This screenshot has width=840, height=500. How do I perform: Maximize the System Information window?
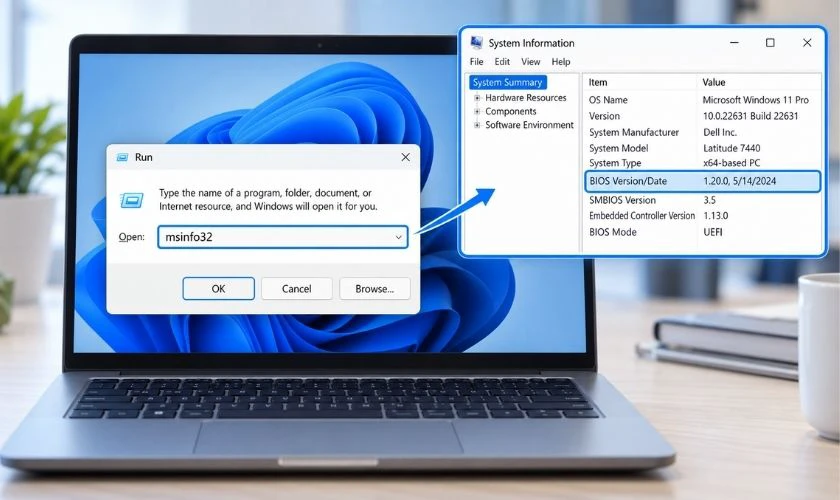(x=770, y=42)
